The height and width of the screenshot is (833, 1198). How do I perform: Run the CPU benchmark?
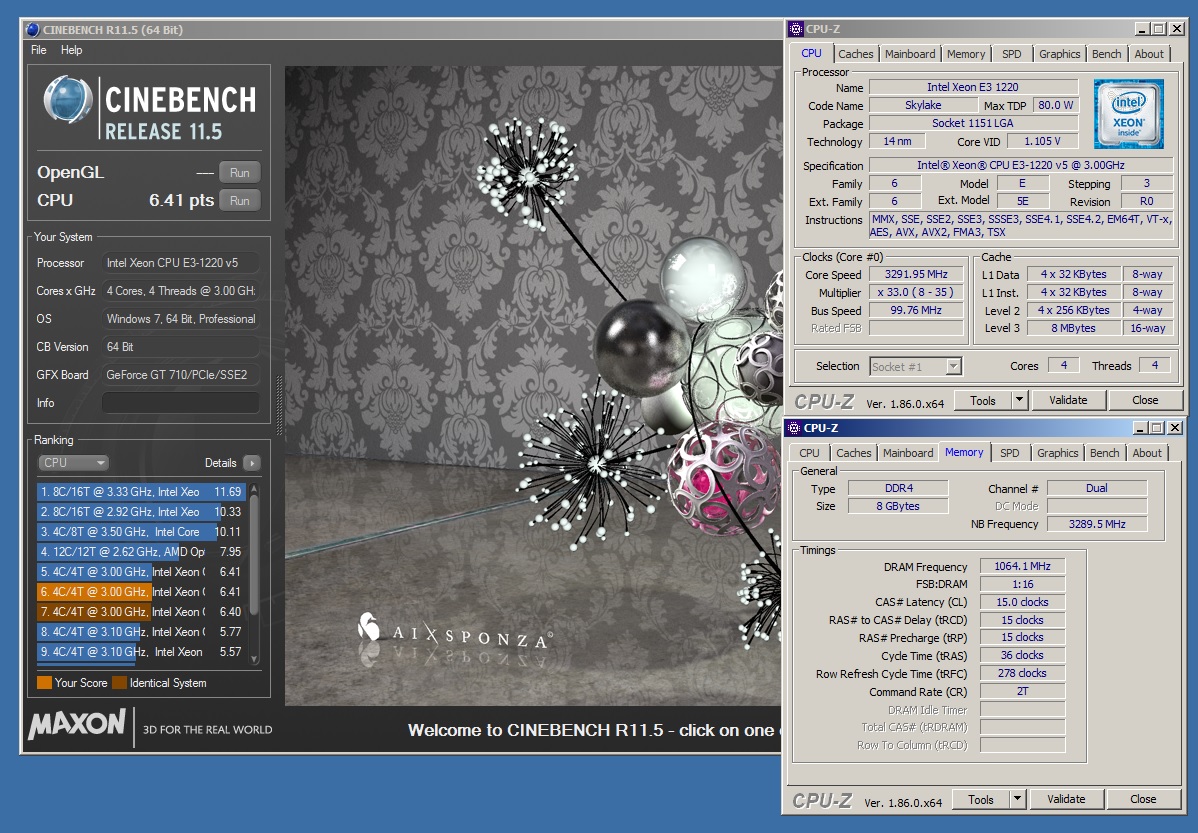pos(240,201)
